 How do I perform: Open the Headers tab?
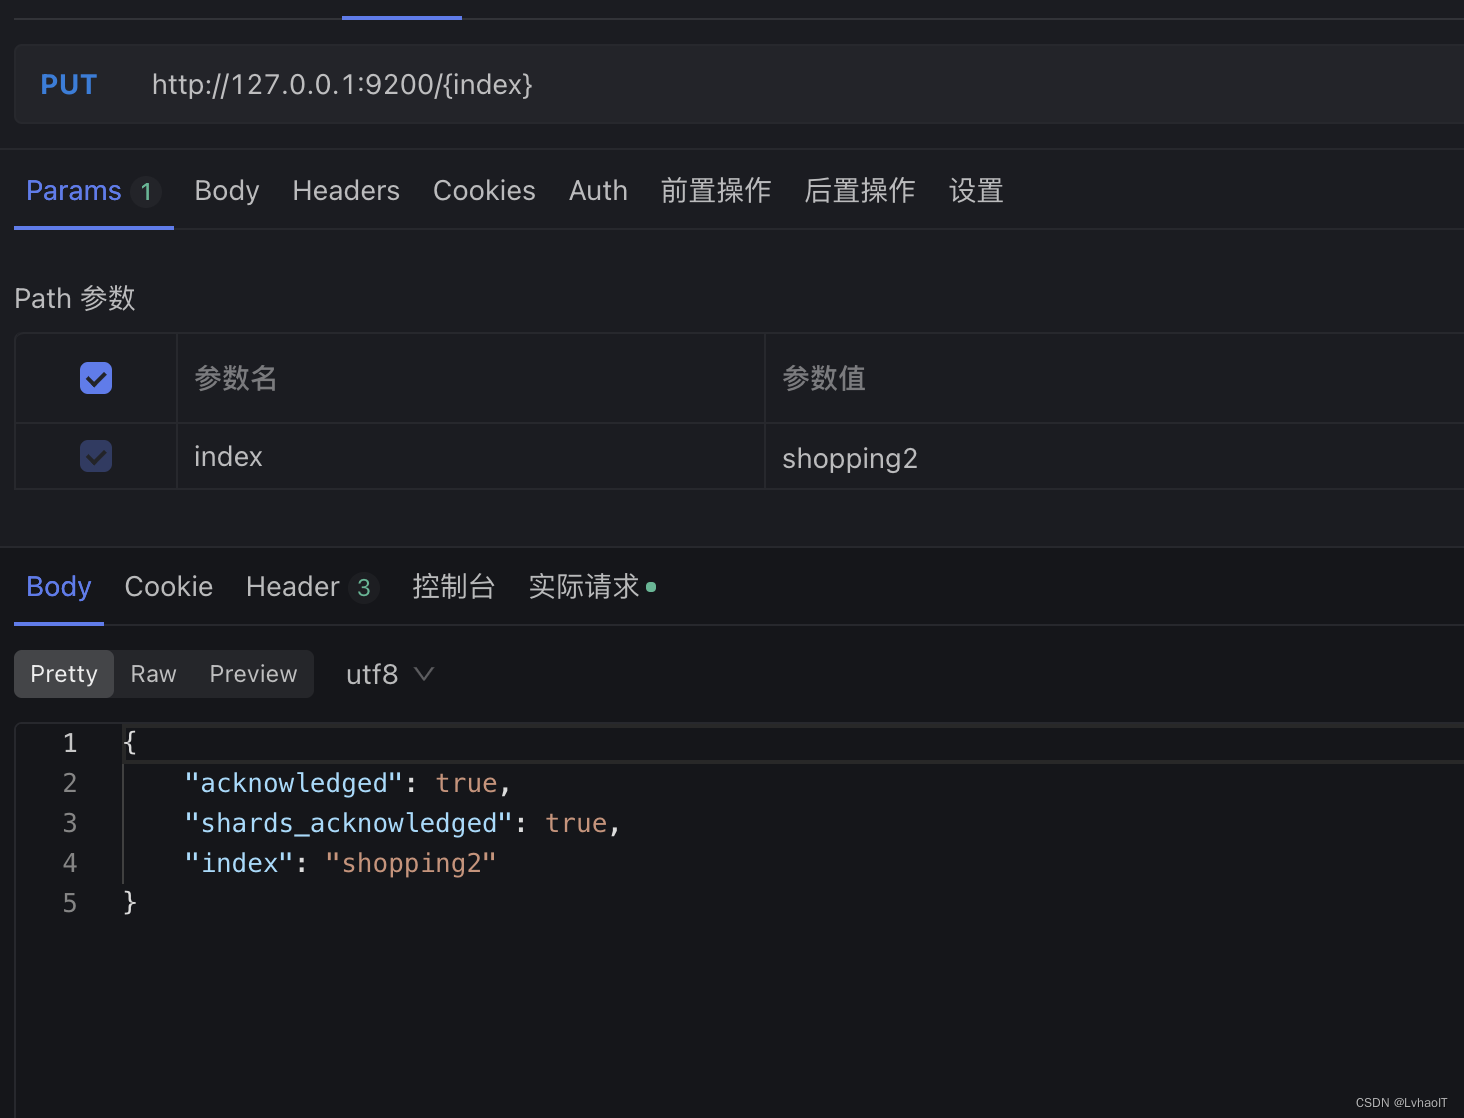click(346, 190)
